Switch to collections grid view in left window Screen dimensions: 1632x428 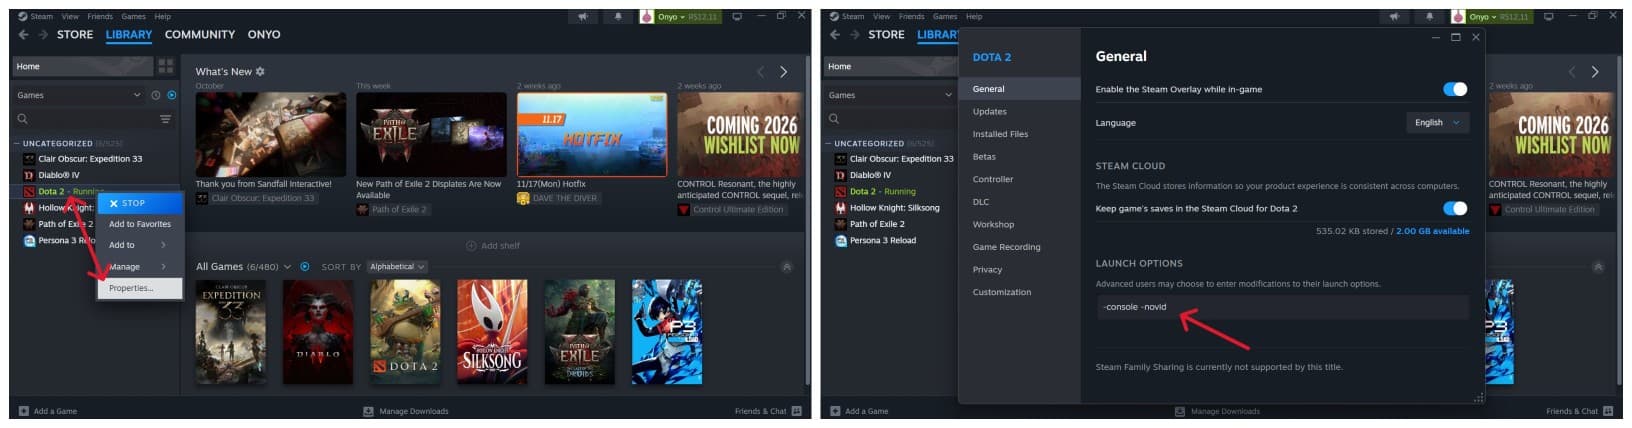pos(166,66)
